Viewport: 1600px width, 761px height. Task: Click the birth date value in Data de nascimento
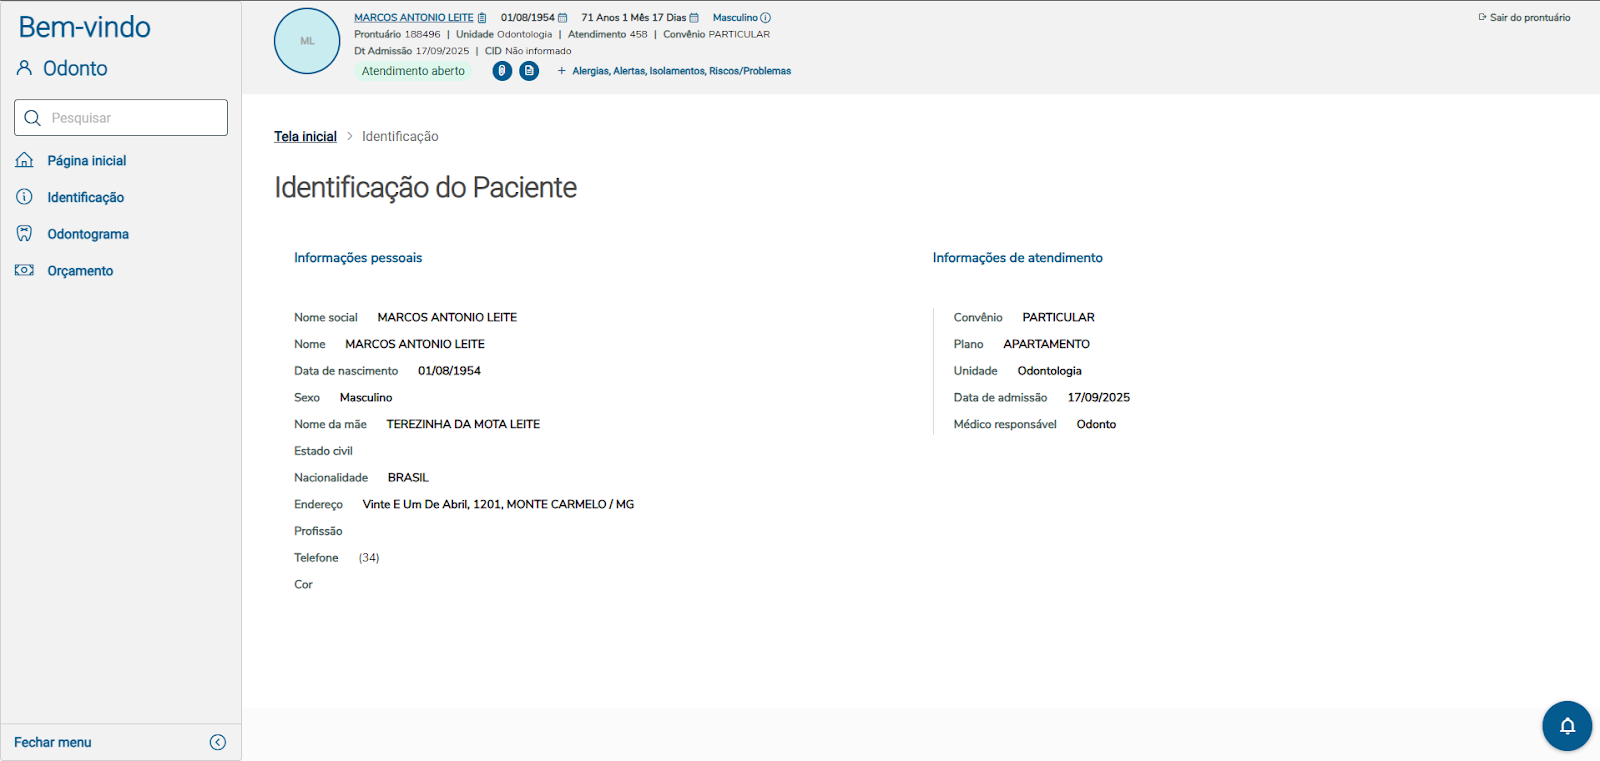(x=449, y=371)
